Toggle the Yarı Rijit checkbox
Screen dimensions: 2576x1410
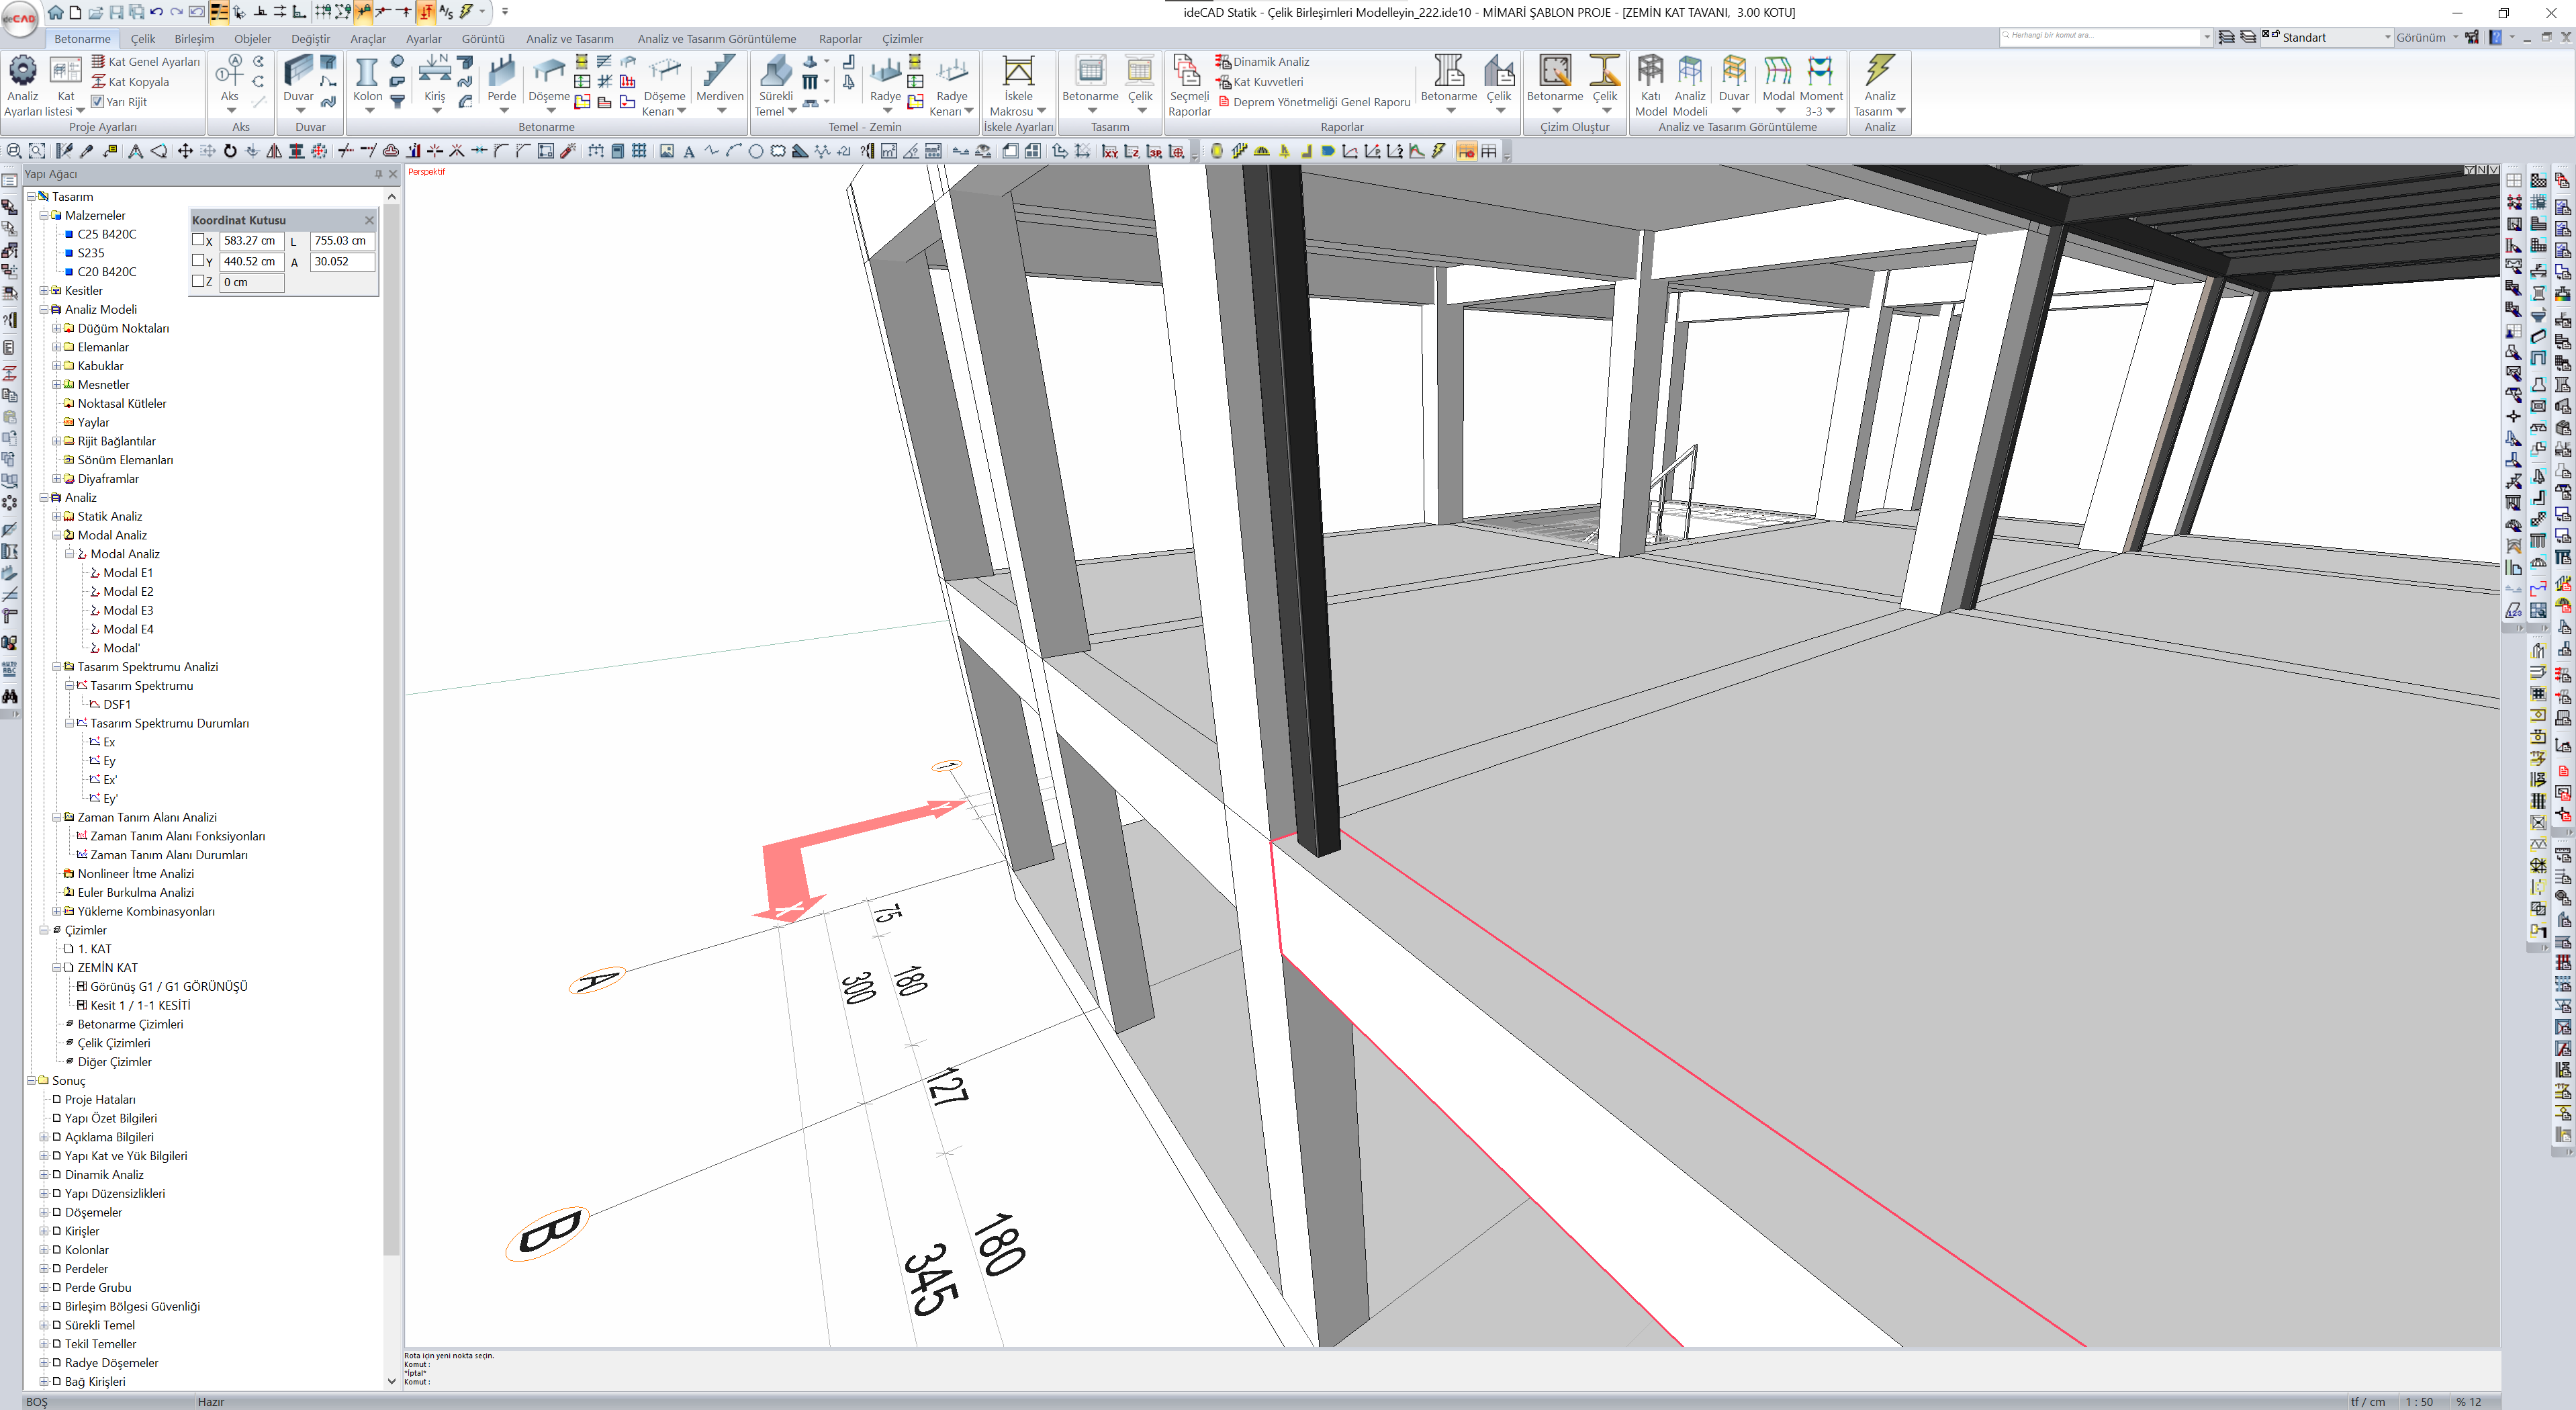pos(97,101)
